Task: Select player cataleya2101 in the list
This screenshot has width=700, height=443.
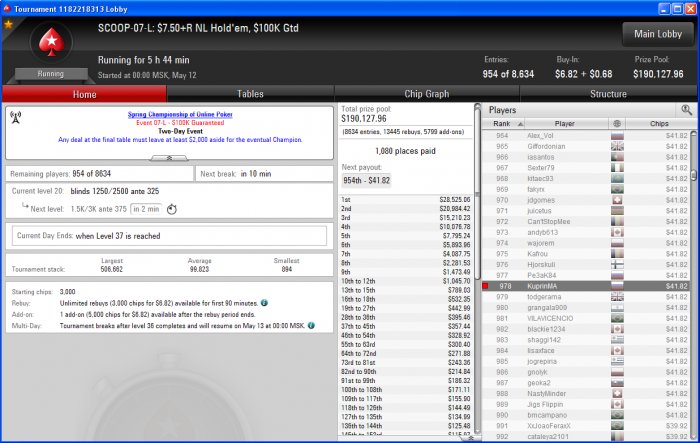Action: 586,436
